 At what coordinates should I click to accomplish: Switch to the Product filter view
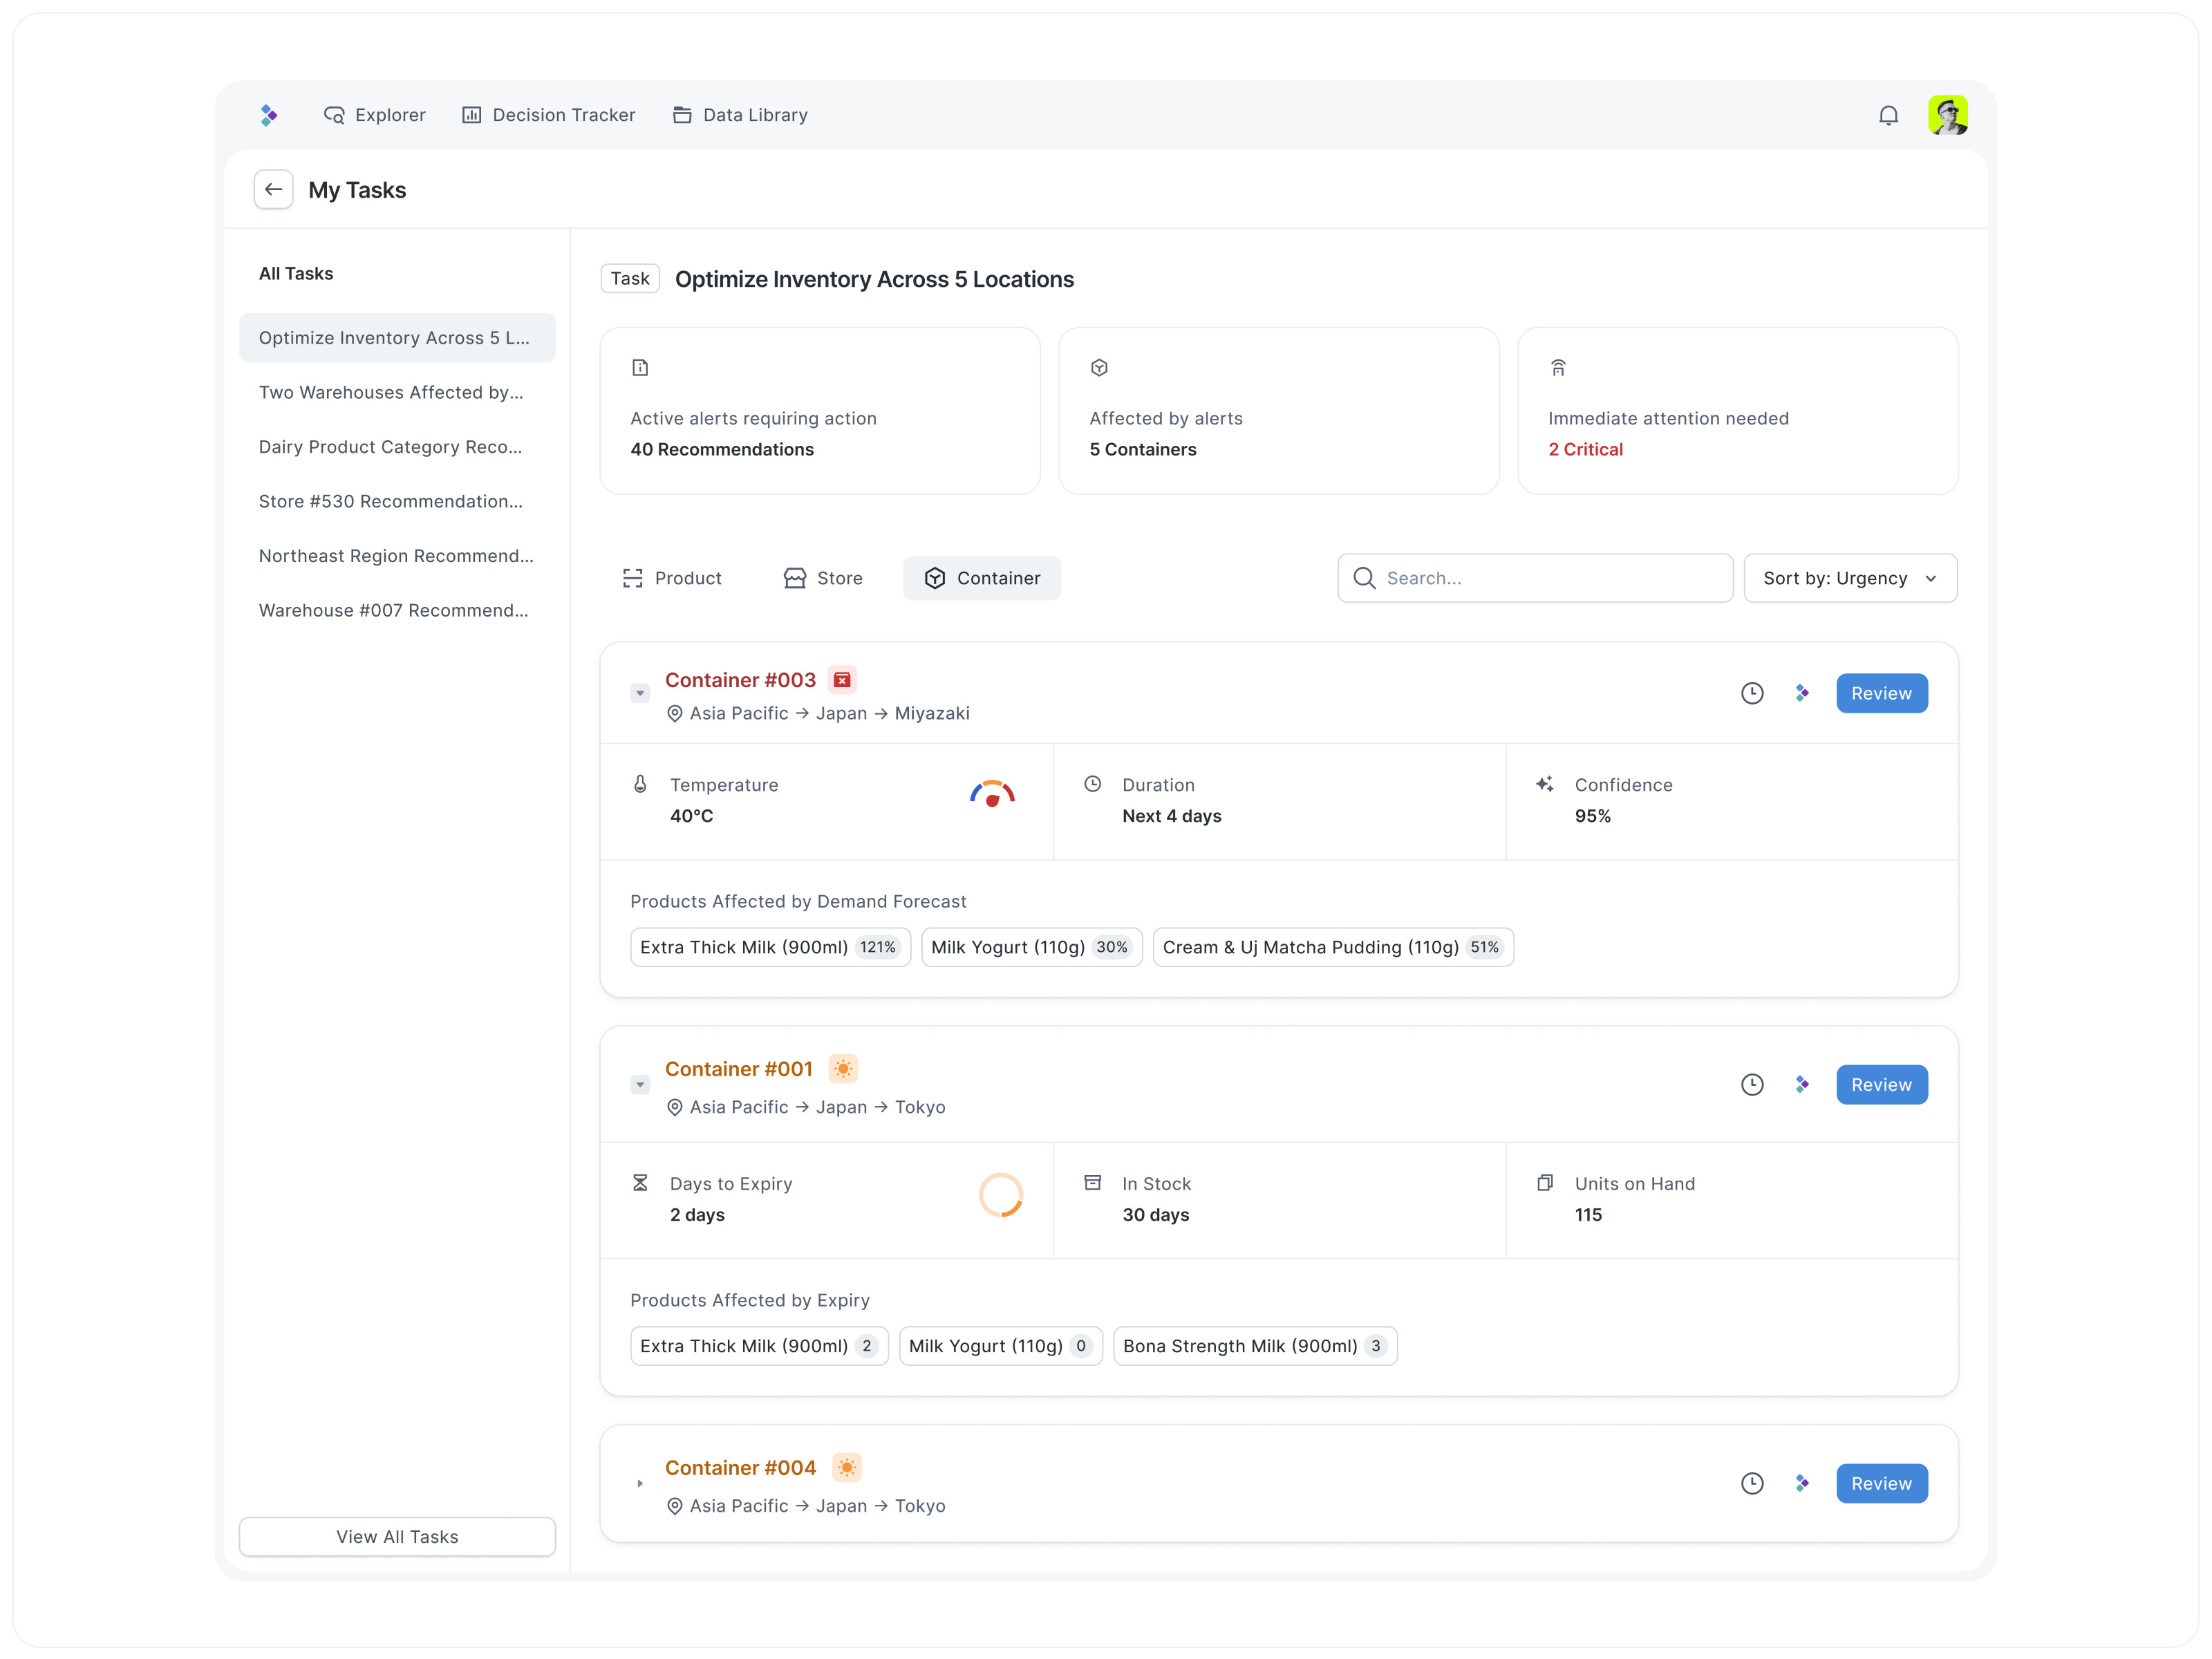(x=673, y=578)
